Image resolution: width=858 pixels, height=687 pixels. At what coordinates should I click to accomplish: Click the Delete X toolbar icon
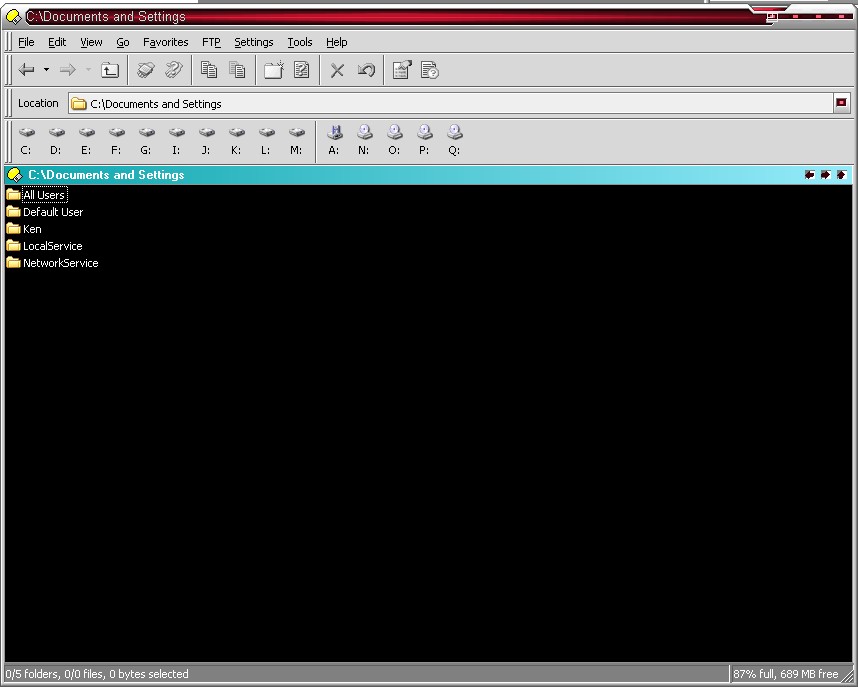tap(337, 70)
